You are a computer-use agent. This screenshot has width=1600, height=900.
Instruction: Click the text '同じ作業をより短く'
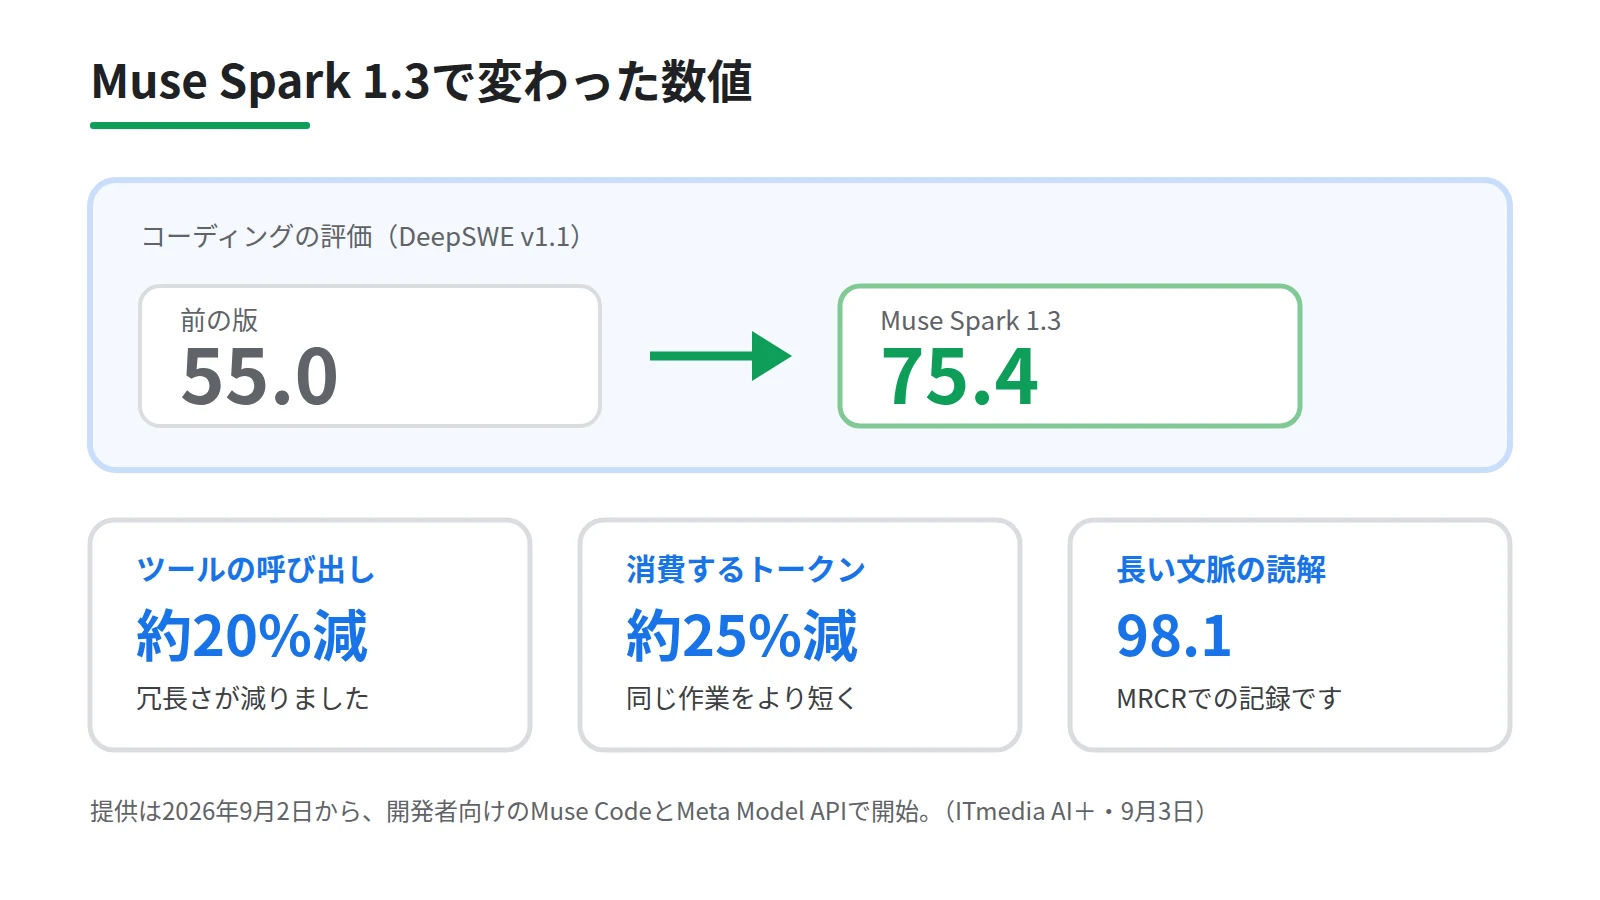(x=741, y=698)
